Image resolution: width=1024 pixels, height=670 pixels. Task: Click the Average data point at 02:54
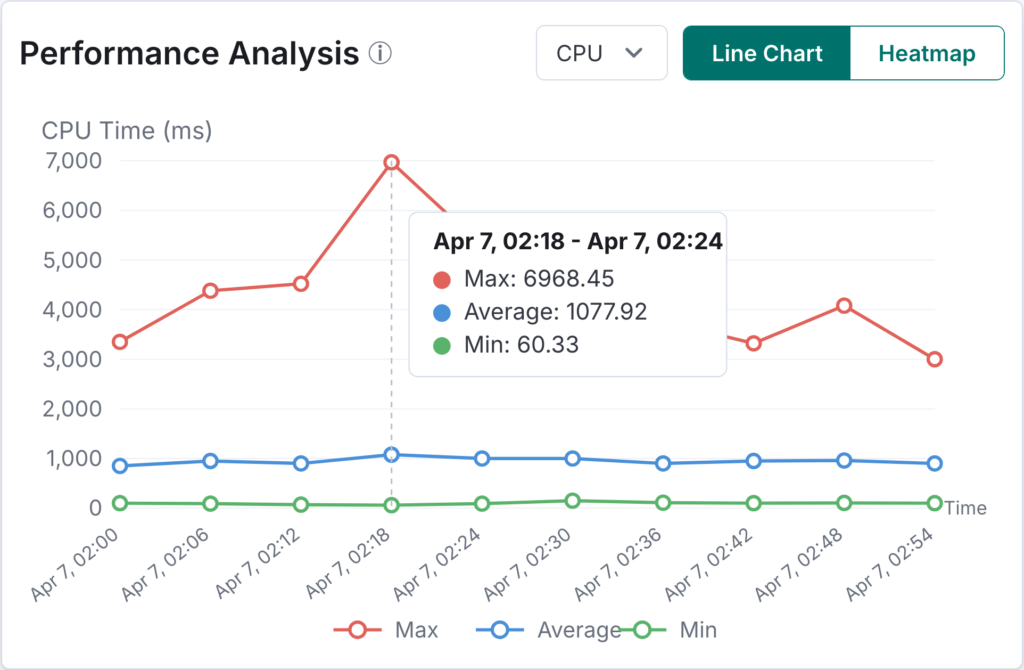click(935, 464)
